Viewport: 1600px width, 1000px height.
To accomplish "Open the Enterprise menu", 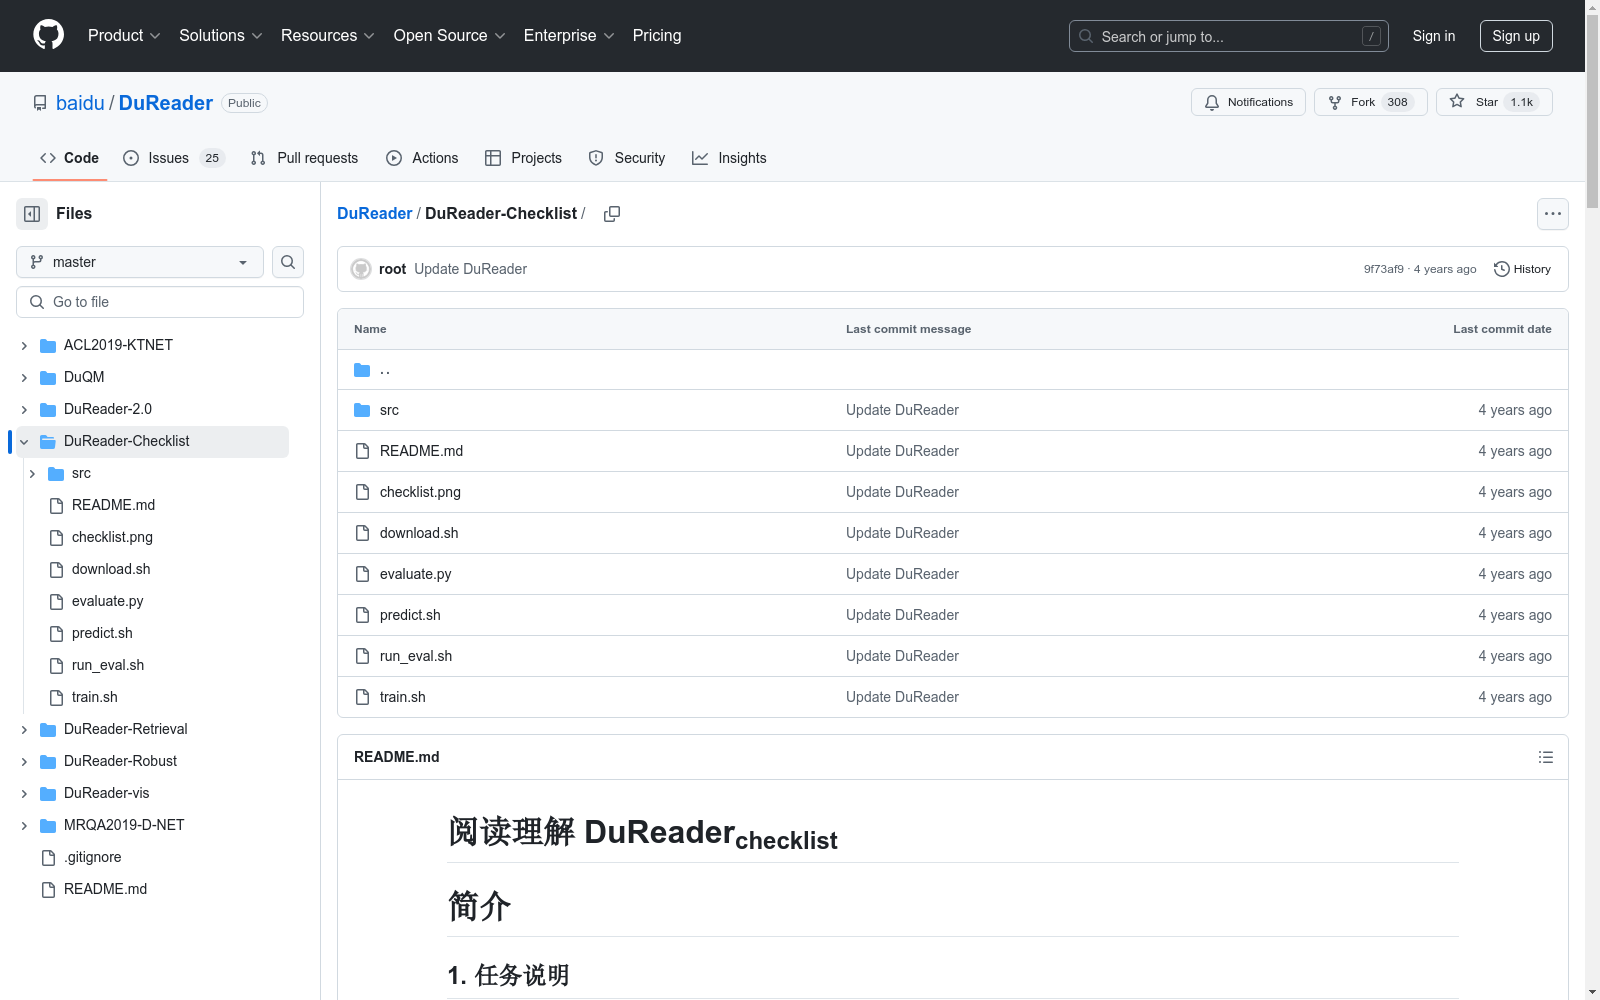I will click(x=569, y=35).
